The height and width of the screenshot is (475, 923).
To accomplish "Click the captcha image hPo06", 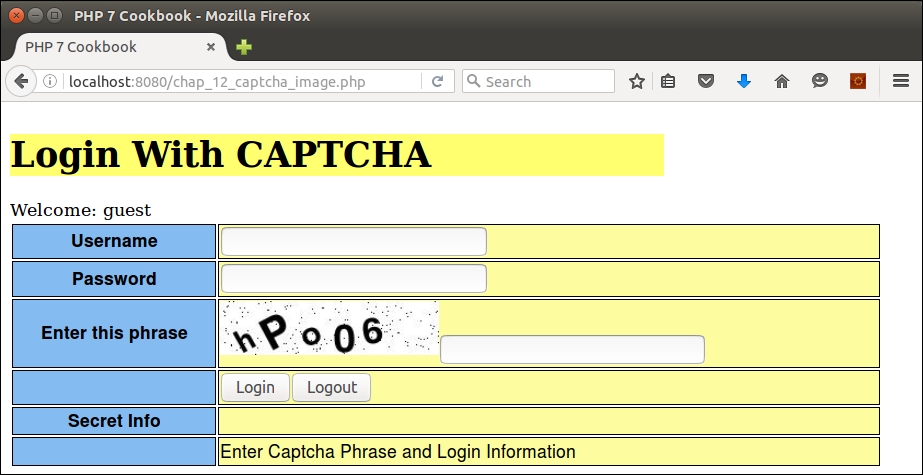I will 330,328.
